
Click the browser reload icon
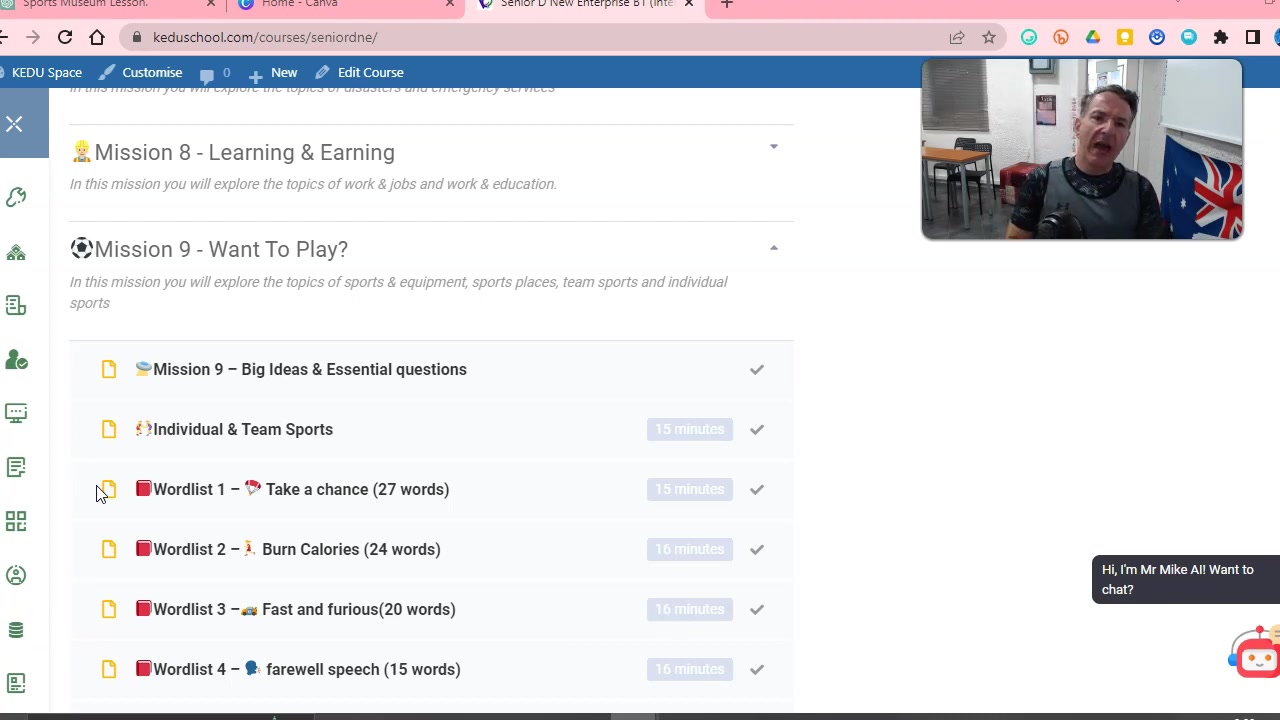click(65, 37)
